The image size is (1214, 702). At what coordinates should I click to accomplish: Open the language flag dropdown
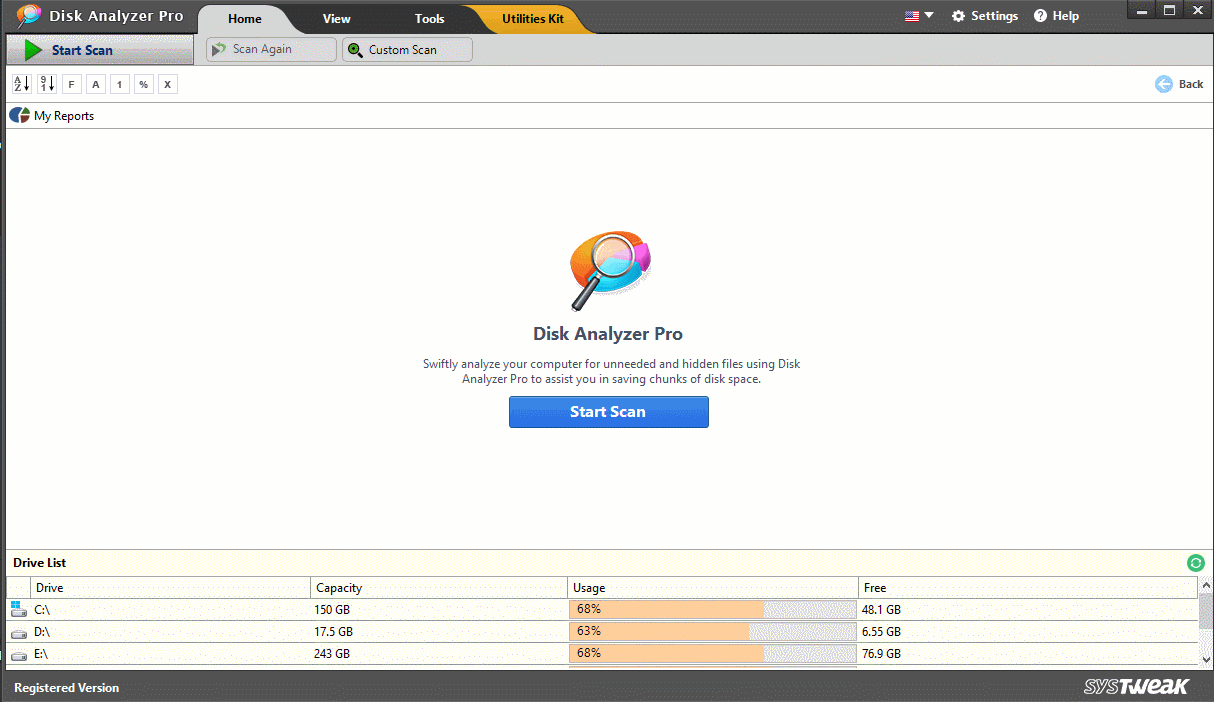tap(919, 16)
